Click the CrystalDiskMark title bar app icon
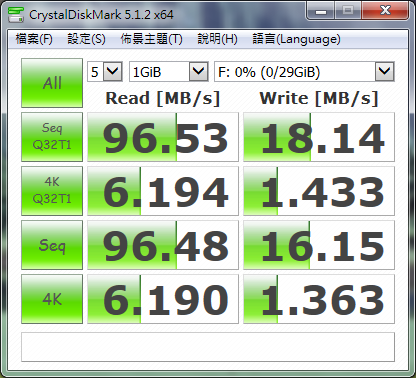This screenshot has width=416, height=378. pos(16,14)
